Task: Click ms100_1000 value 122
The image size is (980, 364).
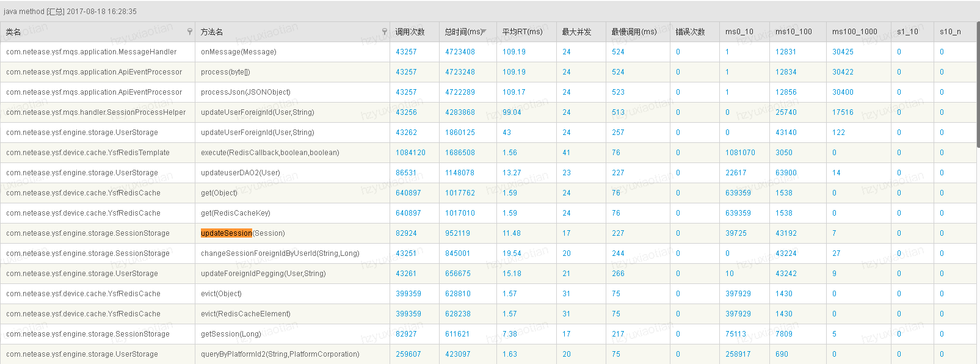Action: coord(839,133)
